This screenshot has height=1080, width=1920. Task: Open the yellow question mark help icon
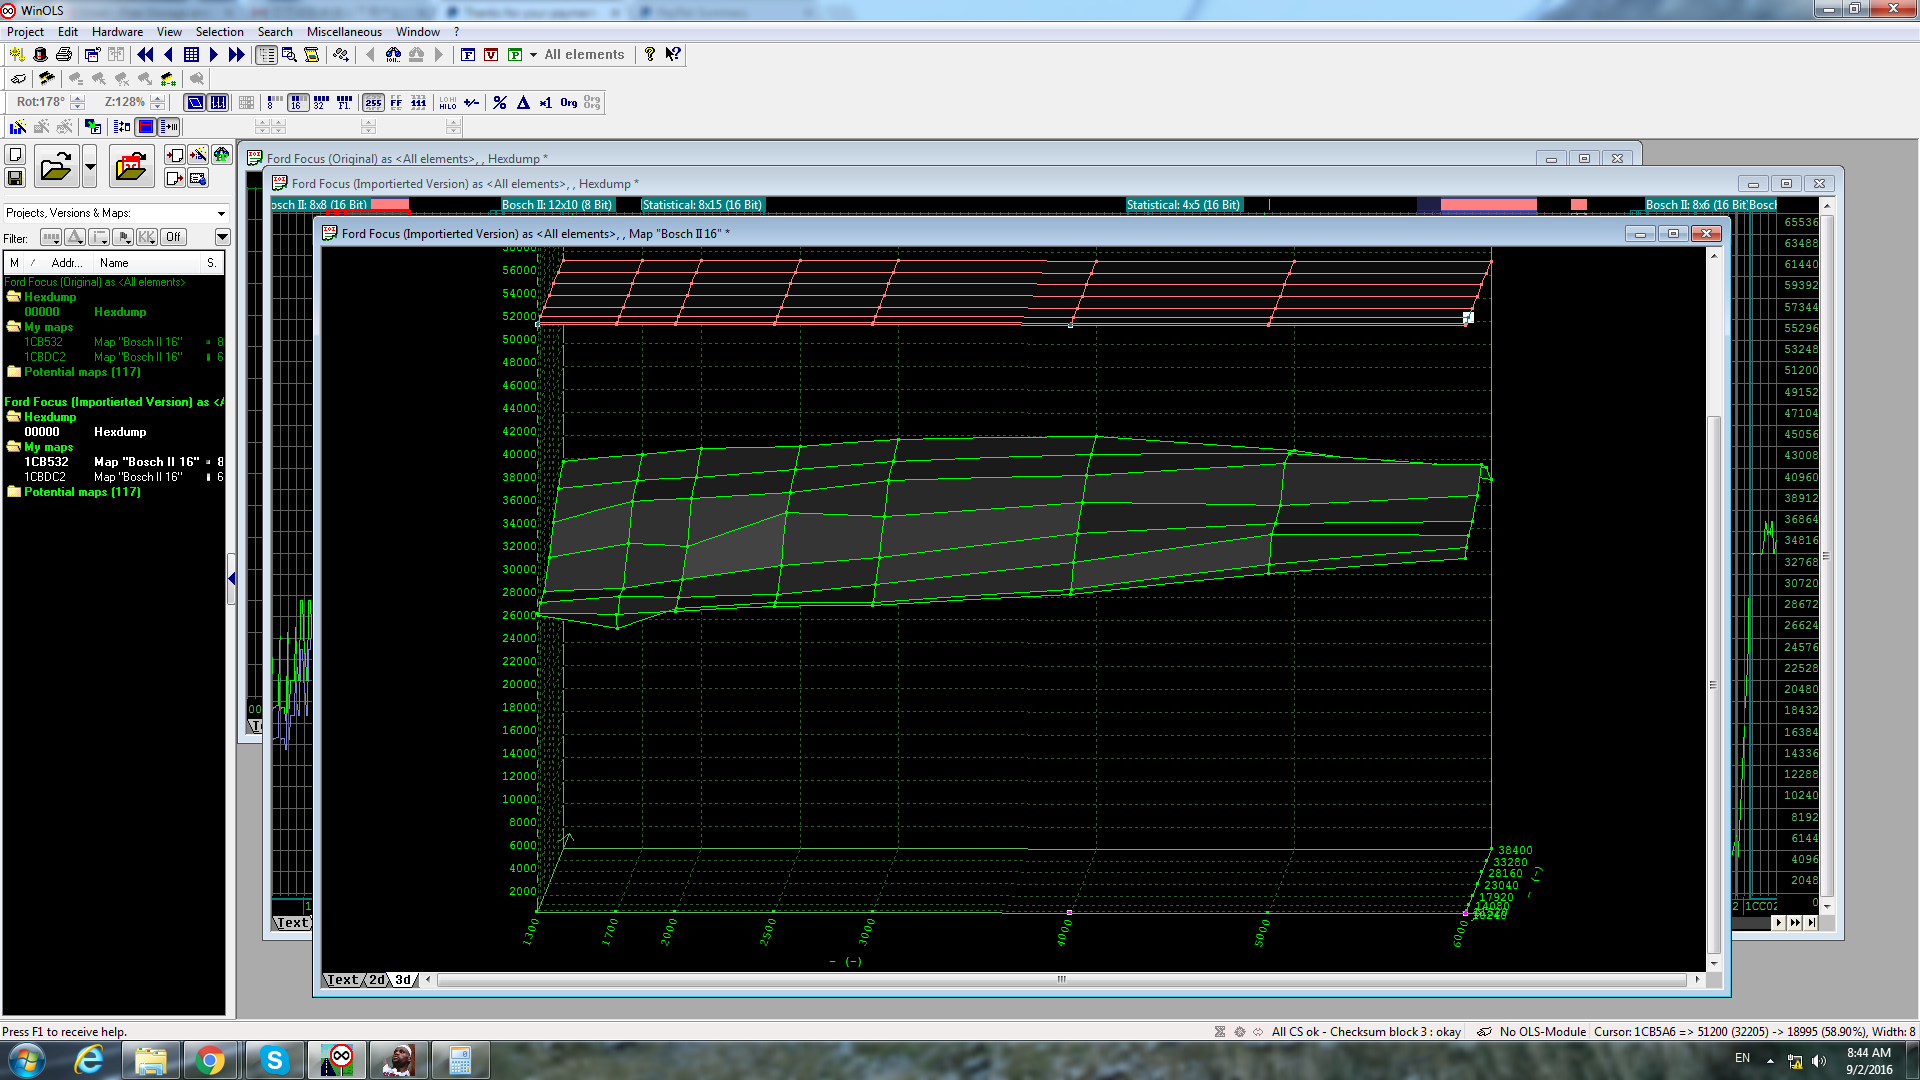coord(650,55)
